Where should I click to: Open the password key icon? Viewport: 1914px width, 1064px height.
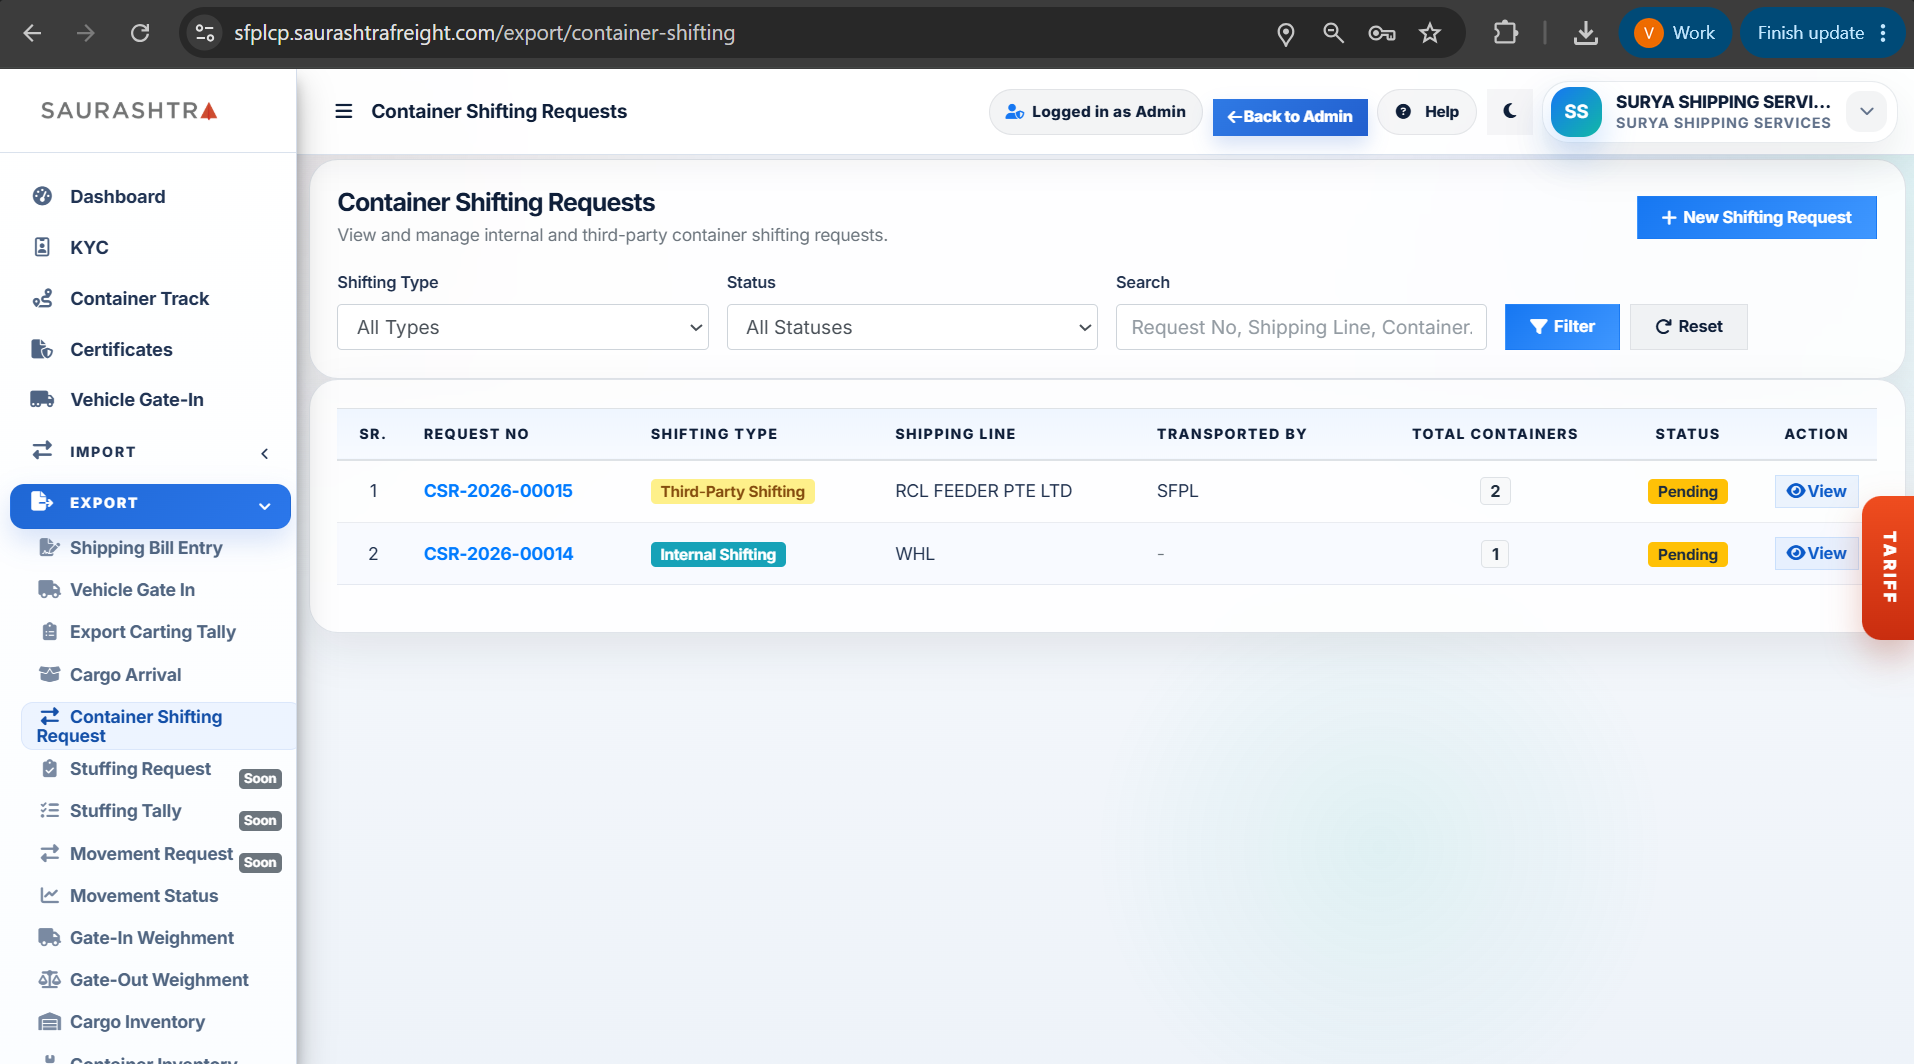(x=1381, y=33)
